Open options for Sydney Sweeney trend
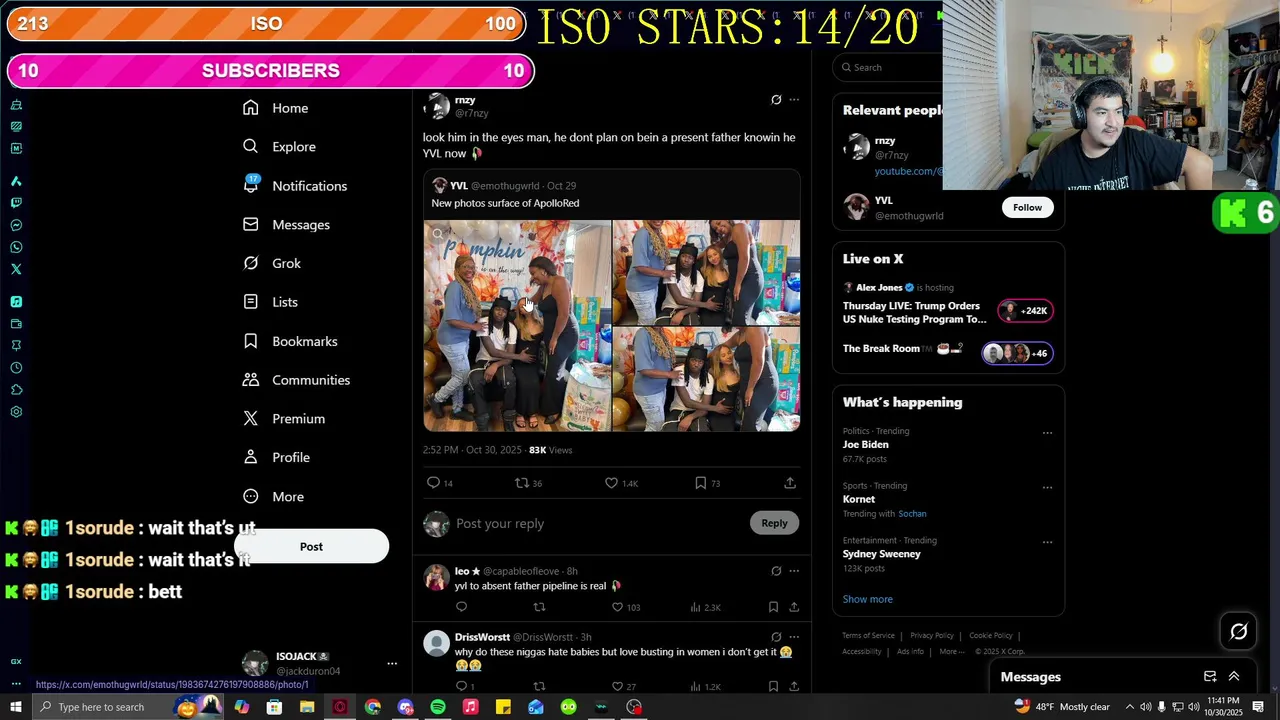Screen dimensions: 1280x720 coord(1047,542)
